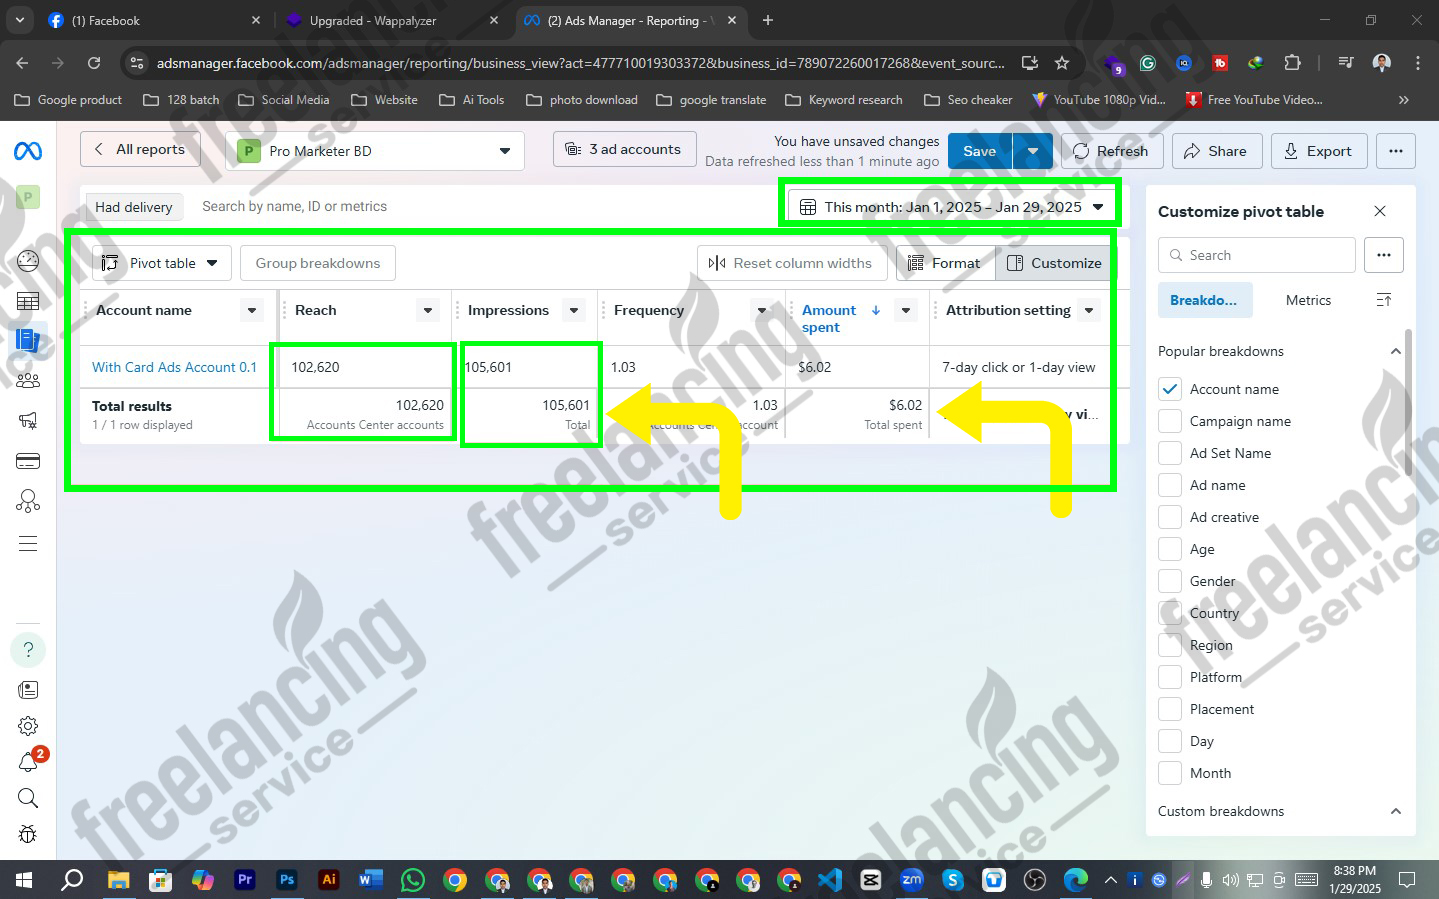Click the bug report icon in the sidebar
The height and width of the screenshot is (899, 1439).
coord(28,834)
